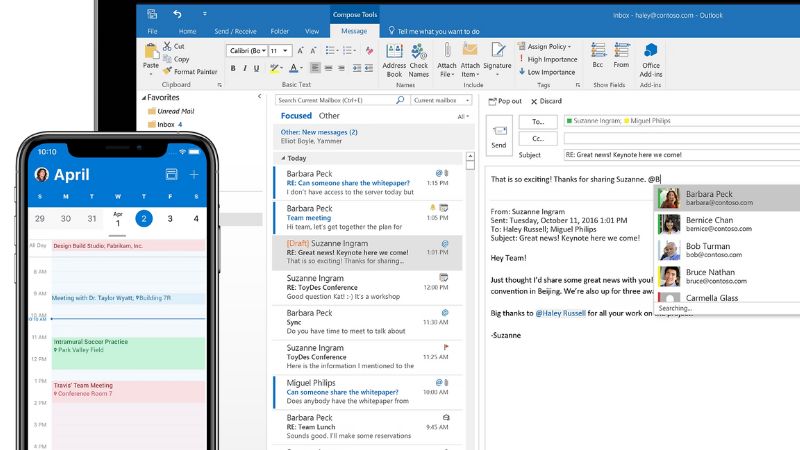Click the Discard X icon
Viewport: 800px width, 450px height.
[x=534, y=102]
